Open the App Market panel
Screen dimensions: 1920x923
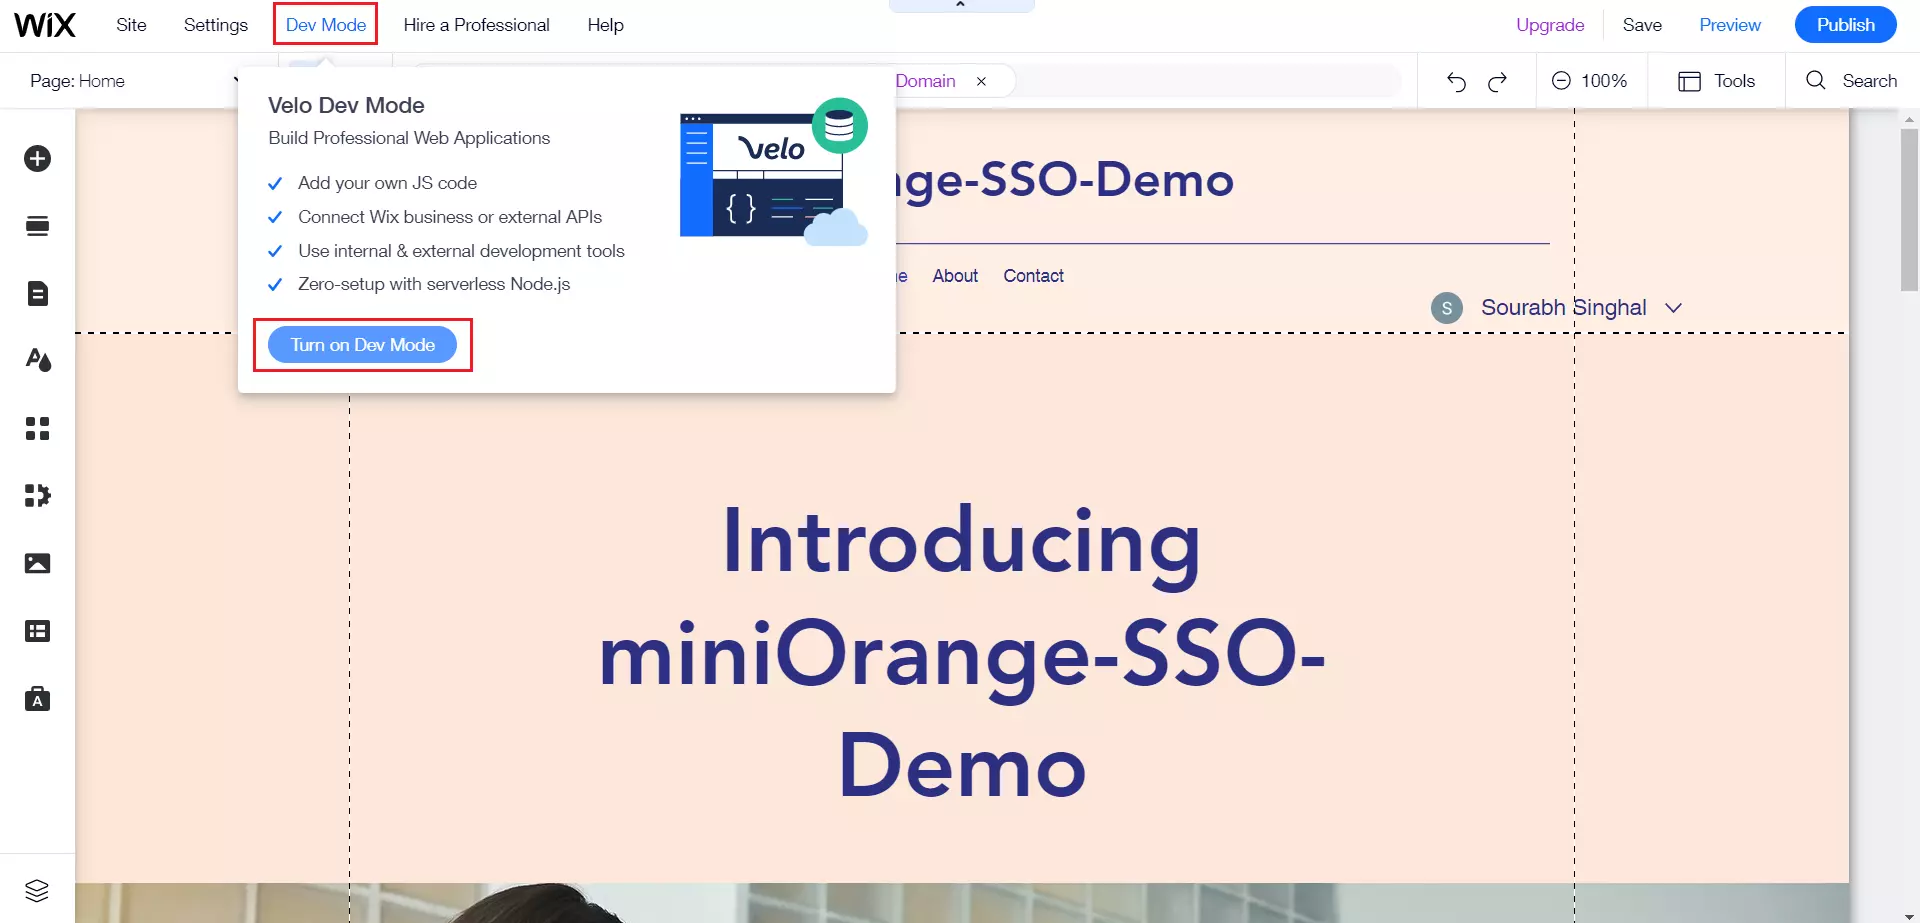(x=38, y=428)
